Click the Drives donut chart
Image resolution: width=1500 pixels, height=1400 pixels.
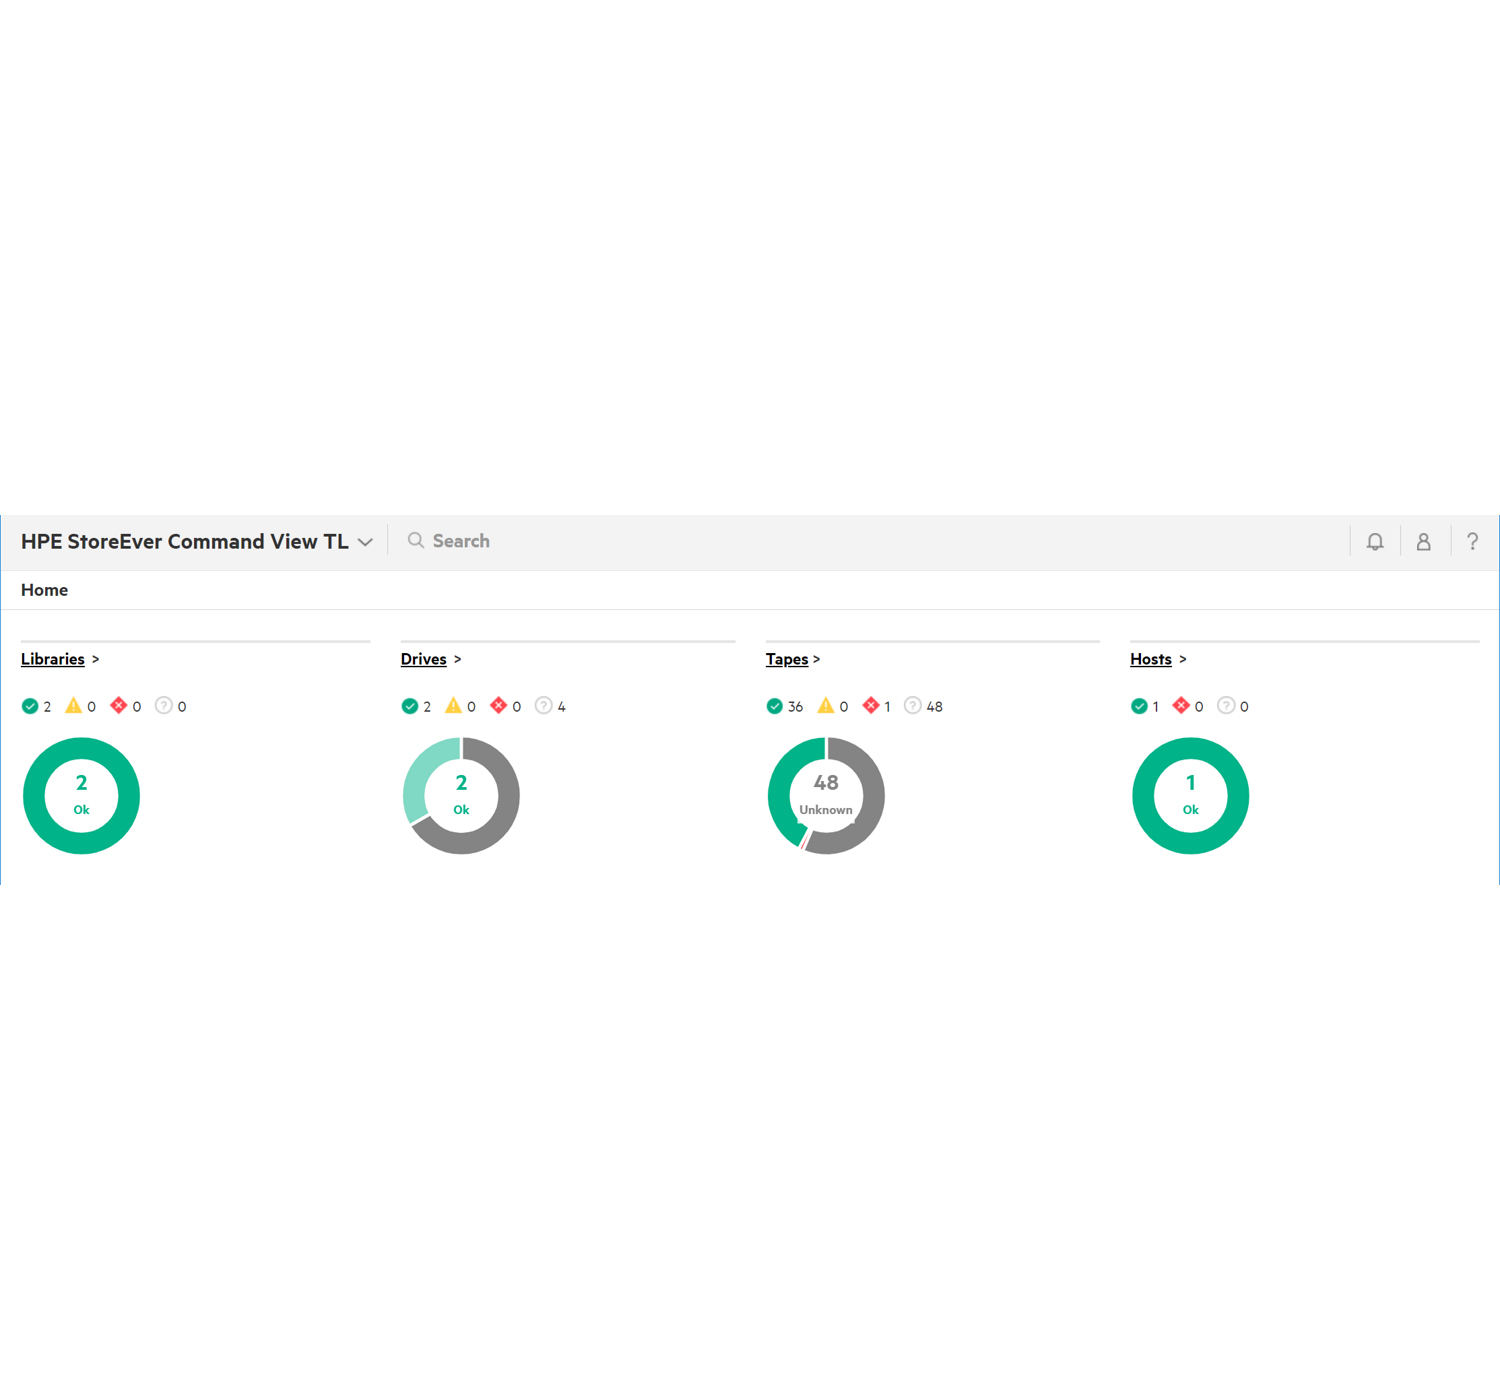pos(461,796)
